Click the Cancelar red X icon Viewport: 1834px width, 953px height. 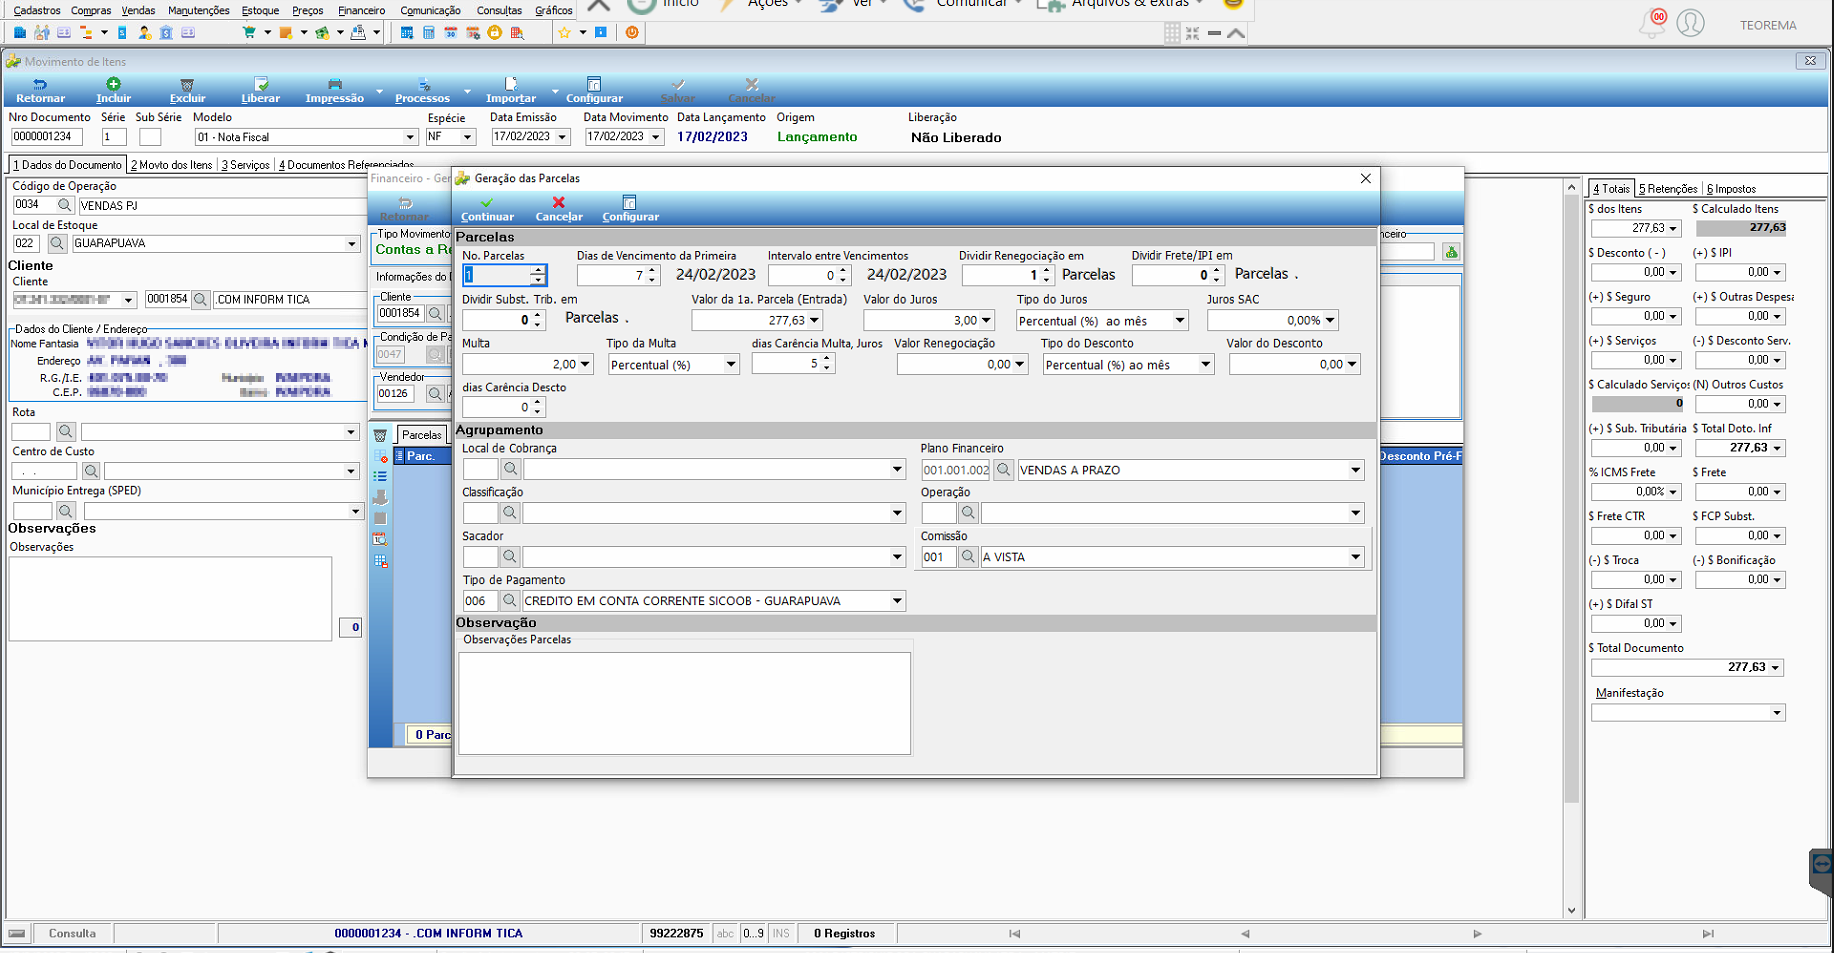559,202
